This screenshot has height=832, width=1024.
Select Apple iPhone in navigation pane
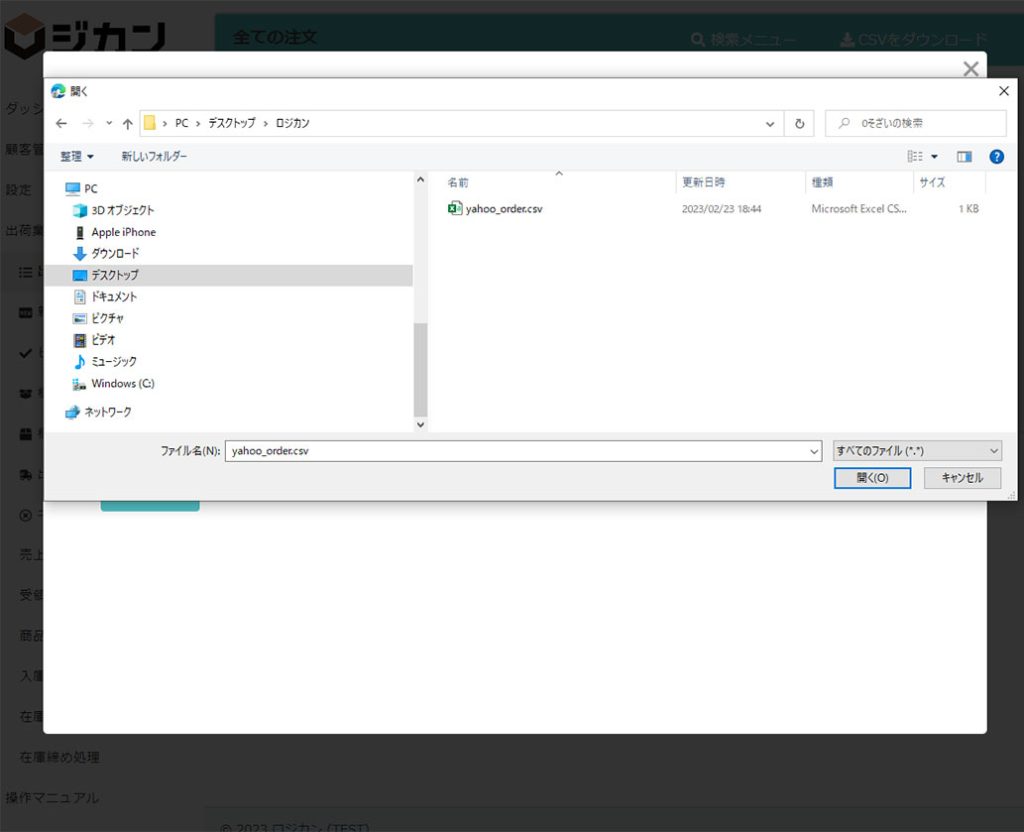(123, 232)
